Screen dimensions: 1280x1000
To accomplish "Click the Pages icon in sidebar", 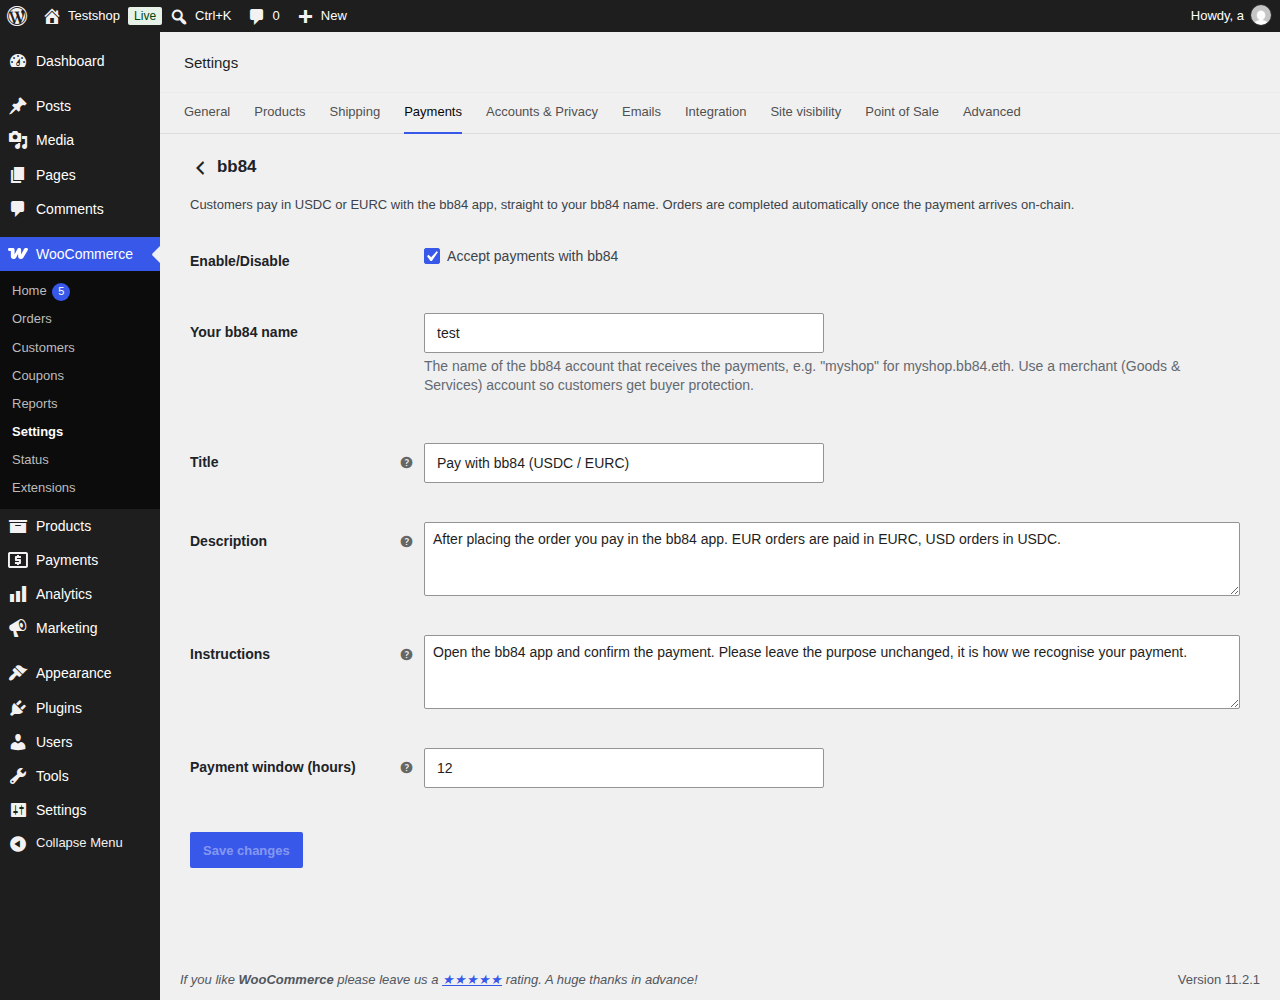I will [x=18, y=175].
